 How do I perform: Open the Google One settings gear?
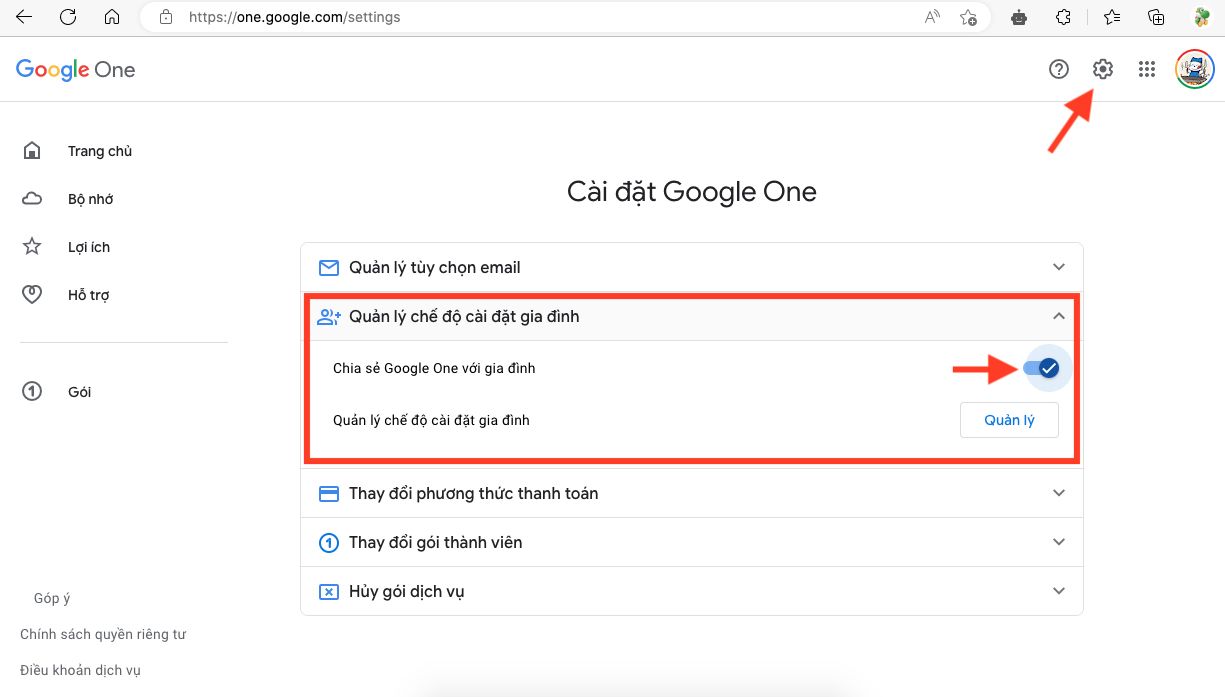(1103, 69)
